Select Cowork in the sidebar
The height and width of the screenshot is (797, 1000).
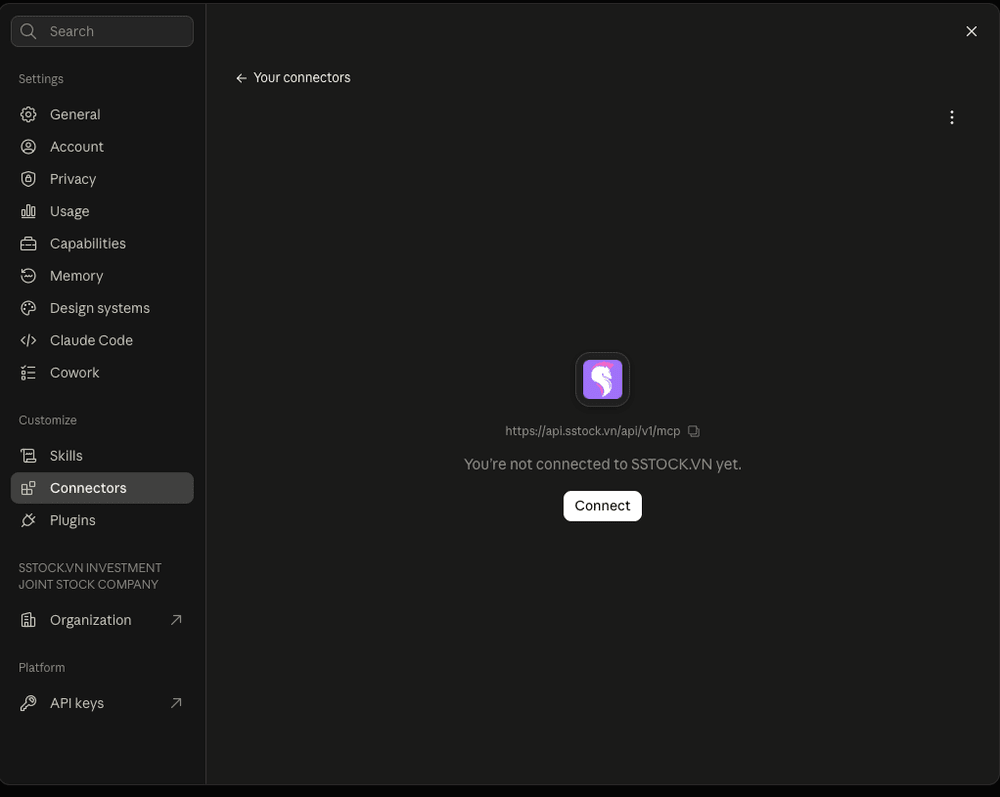[x=102, y=372]
